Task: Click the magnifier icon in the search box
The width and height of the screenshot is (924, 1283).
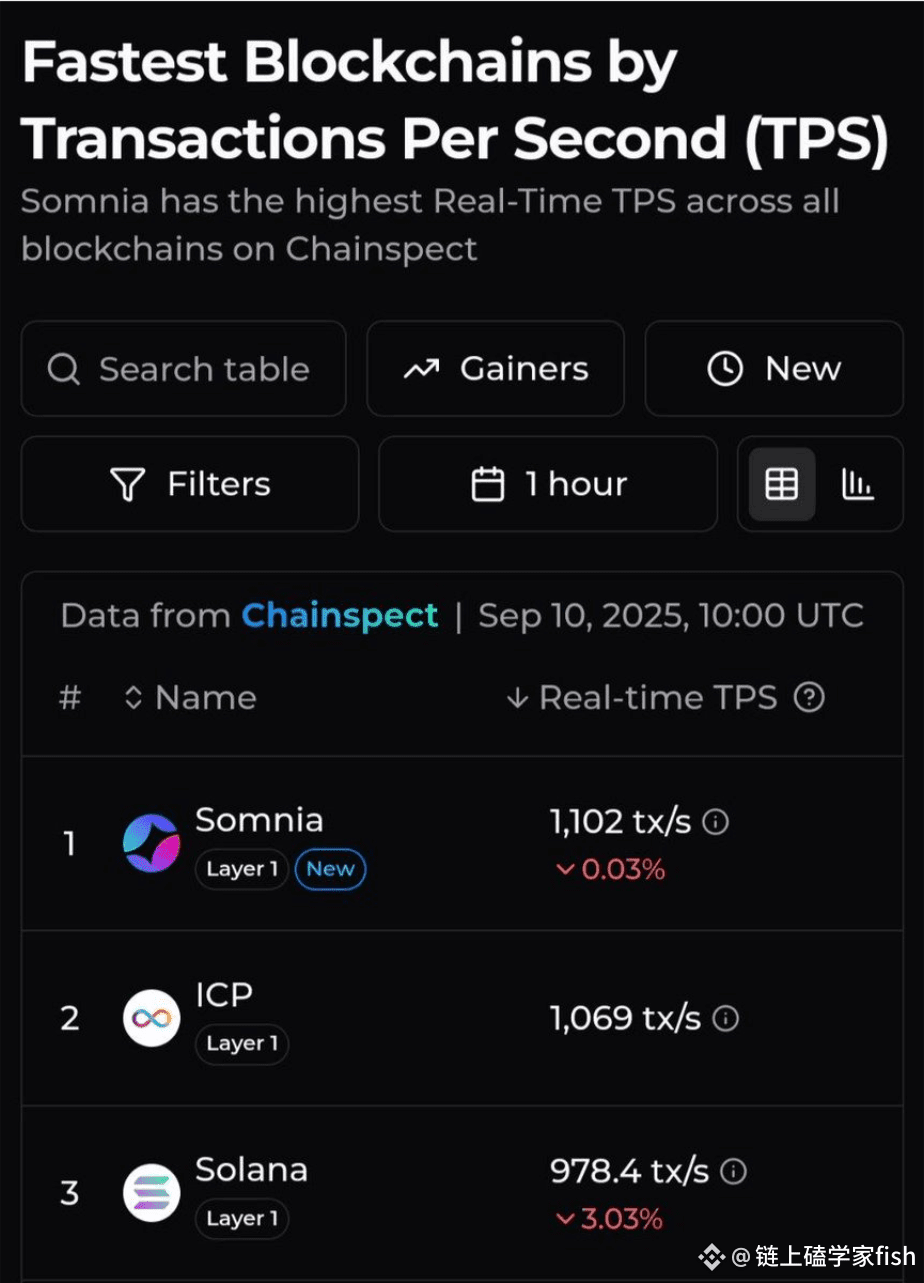Action: [x=64, y=369]
